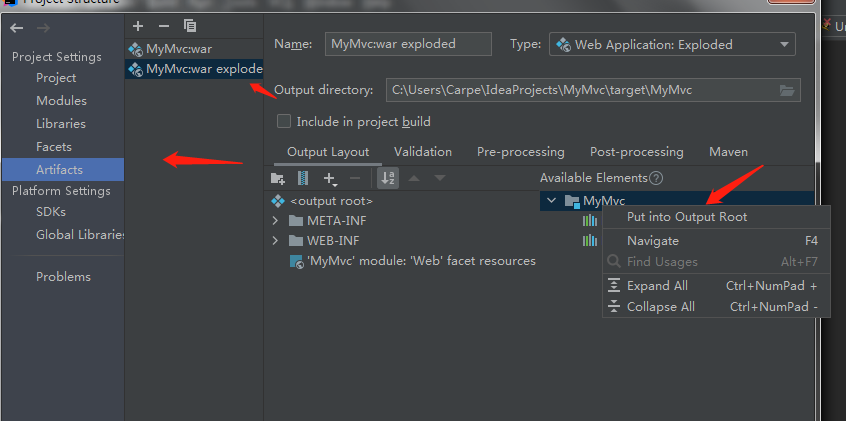Choose Put into Output Root
The image size is (846, 421).
pyautogui.click(x=715, y=217)
